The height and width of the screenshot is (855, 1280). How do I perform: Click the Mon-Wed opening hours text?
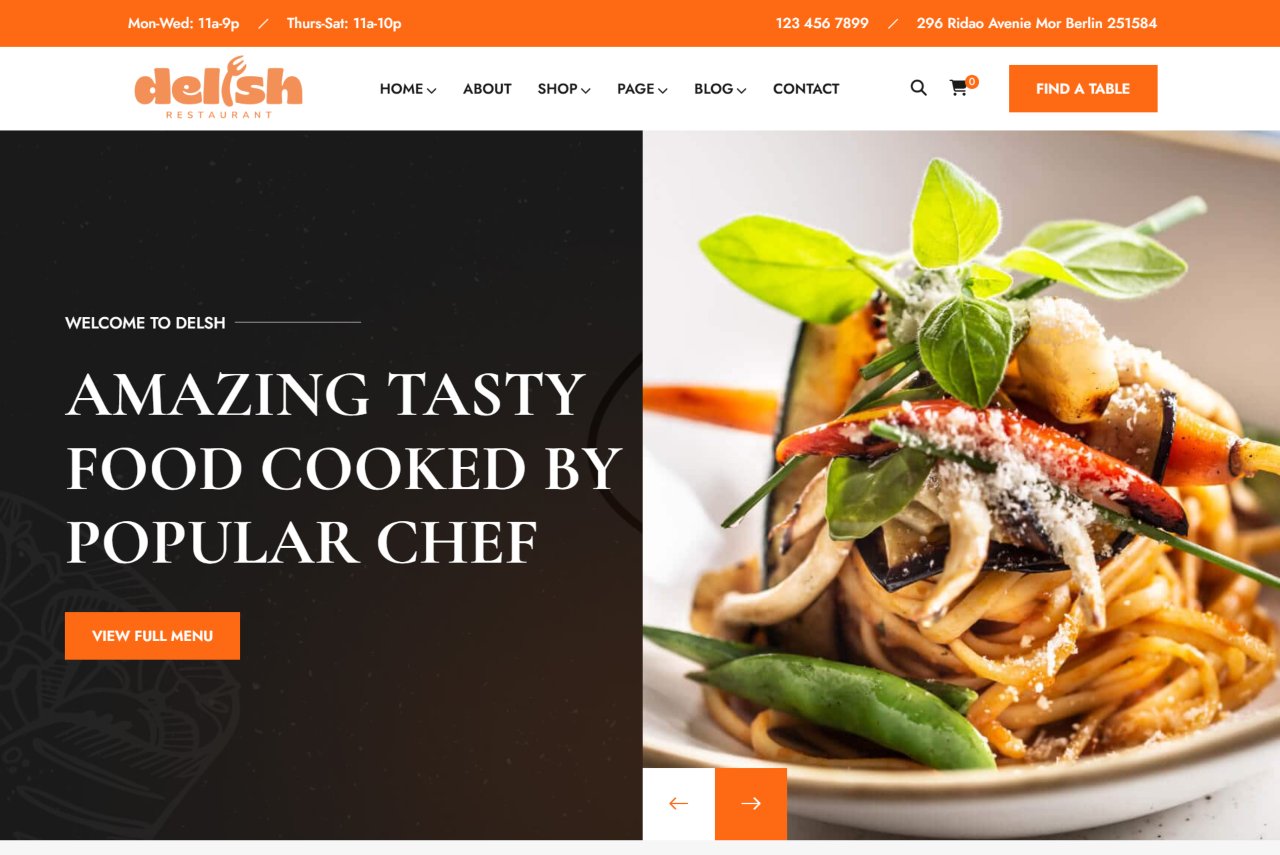(184, 23)
